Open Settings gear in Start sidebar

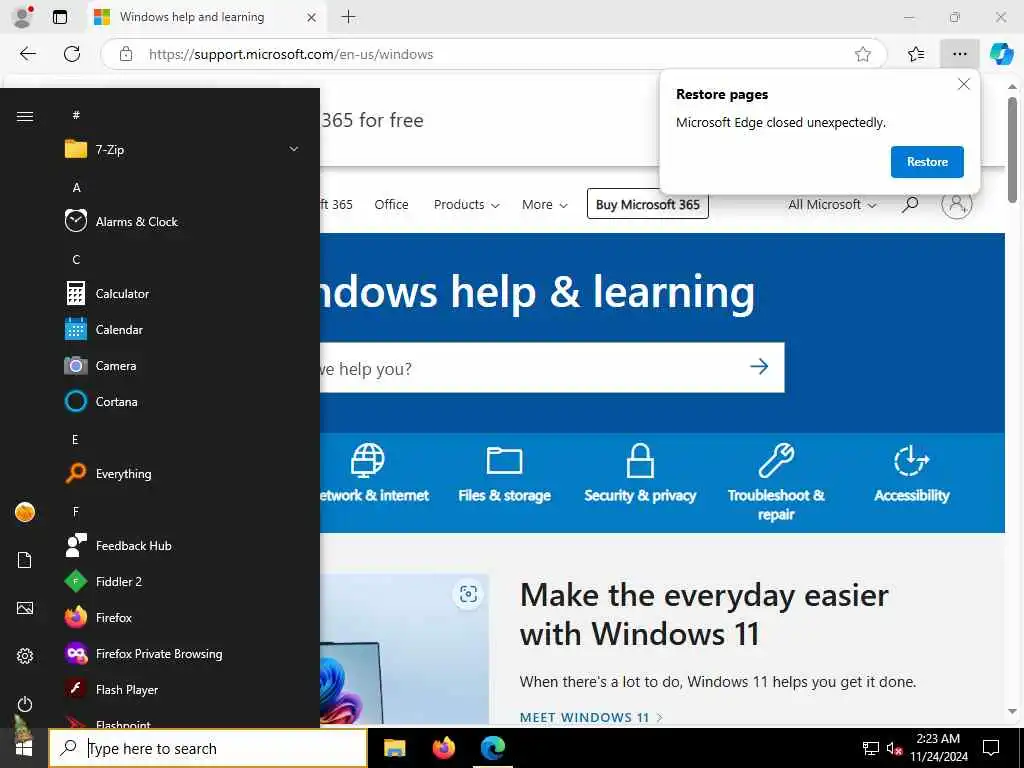pos(25,656)
